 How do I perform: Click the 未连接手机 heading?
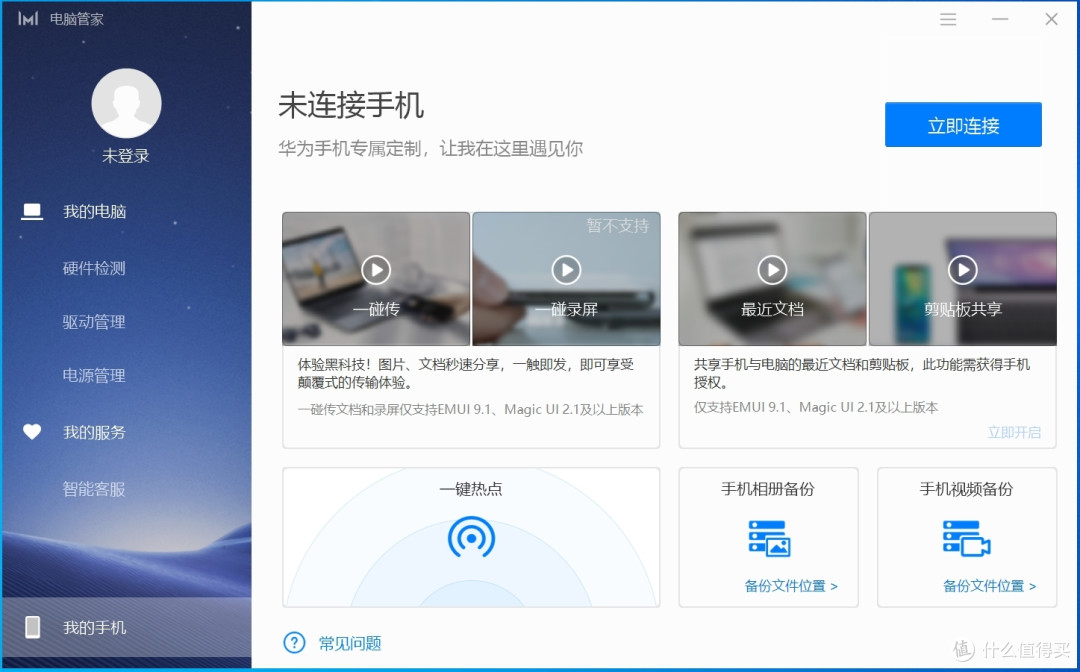click(x=351, y=106)
